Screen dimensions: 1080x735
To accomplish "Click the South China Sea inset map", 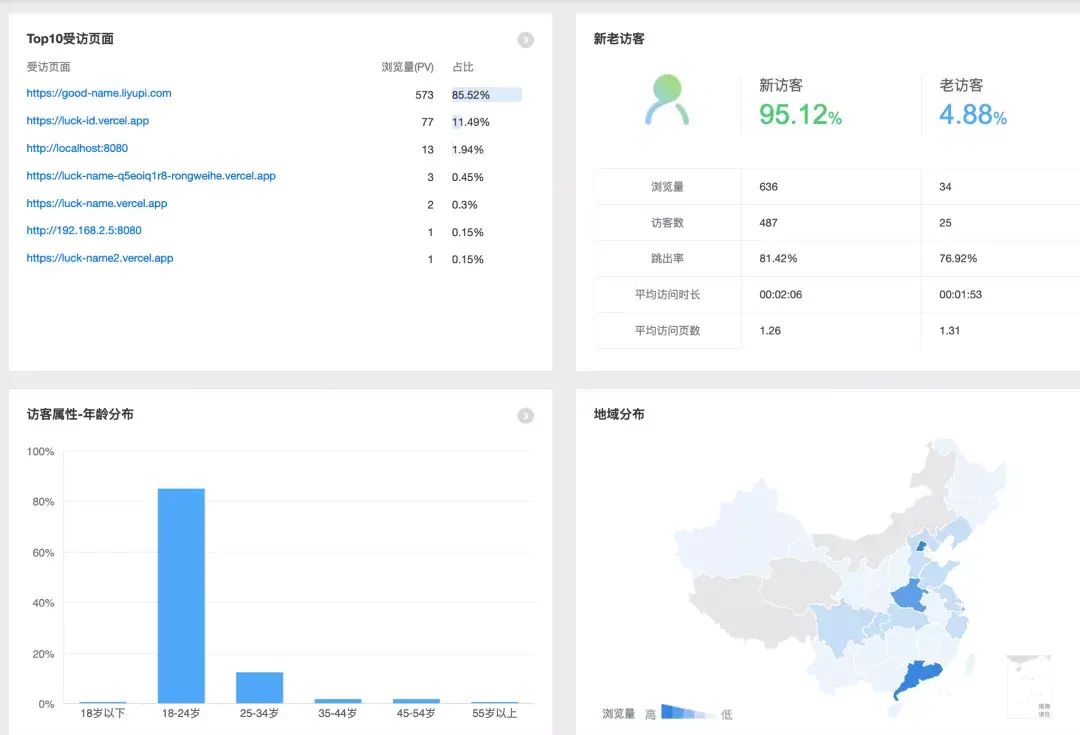I will [1029, 686].
